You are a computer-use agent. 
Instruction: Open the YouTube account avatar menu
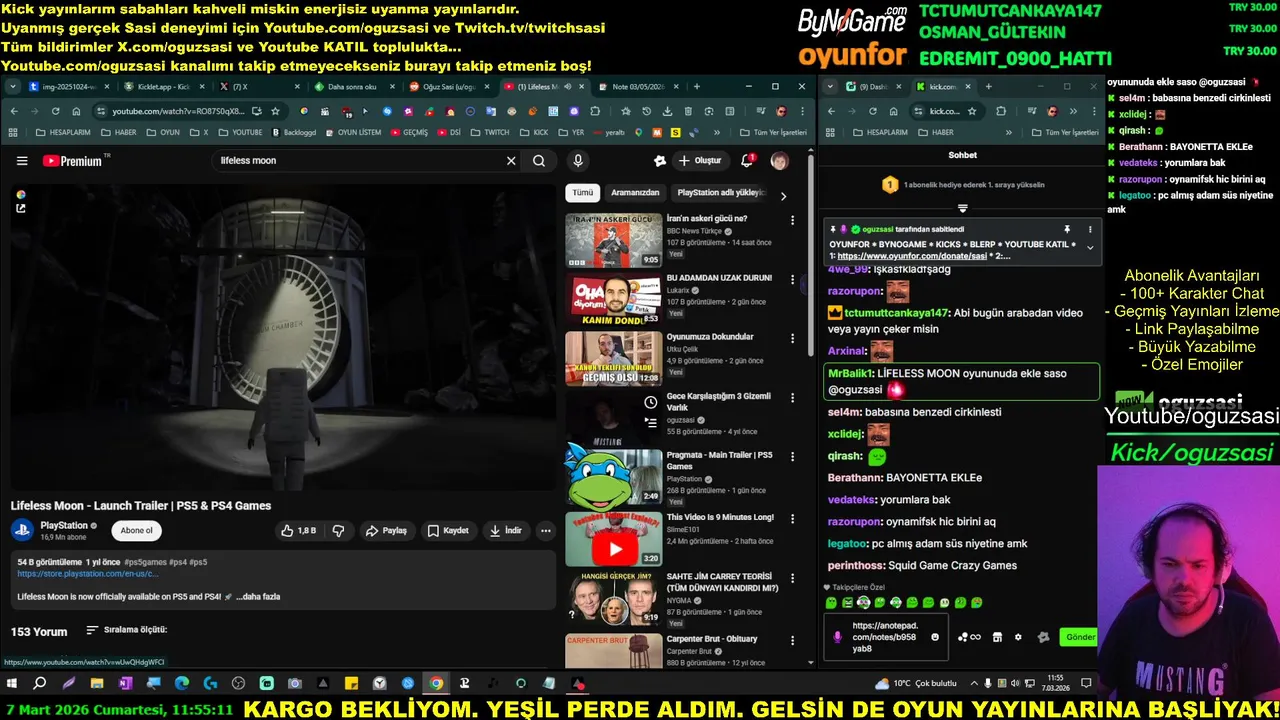pos(779,161)
